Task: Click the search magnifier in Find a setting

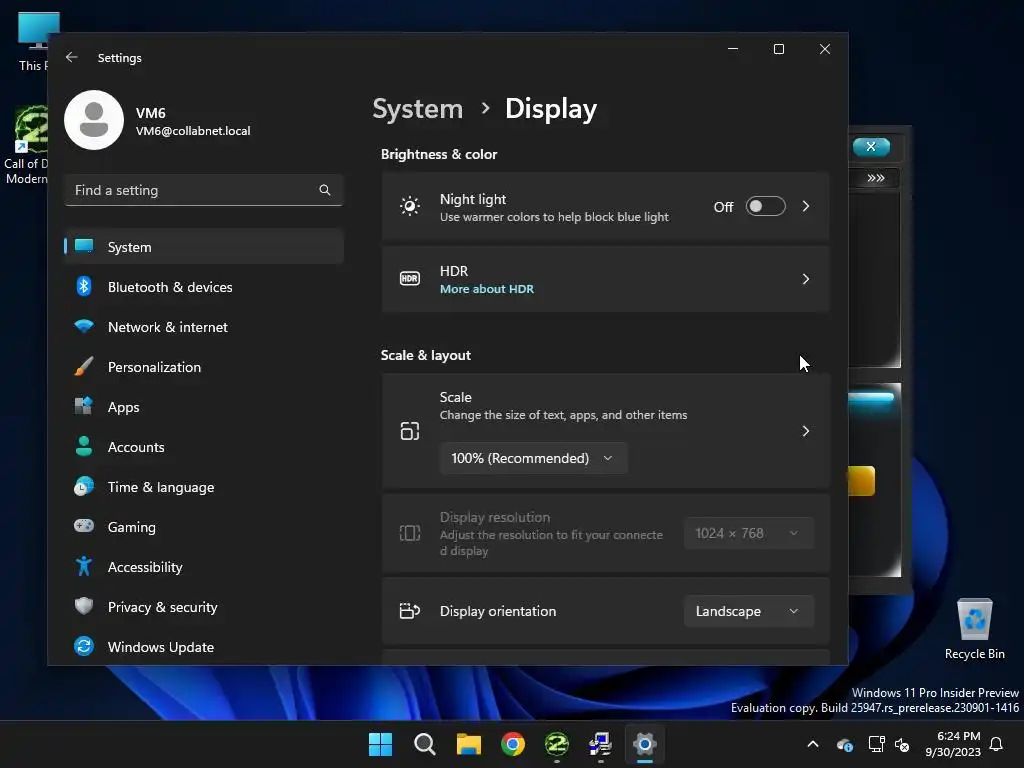Action: pos(325,190)
